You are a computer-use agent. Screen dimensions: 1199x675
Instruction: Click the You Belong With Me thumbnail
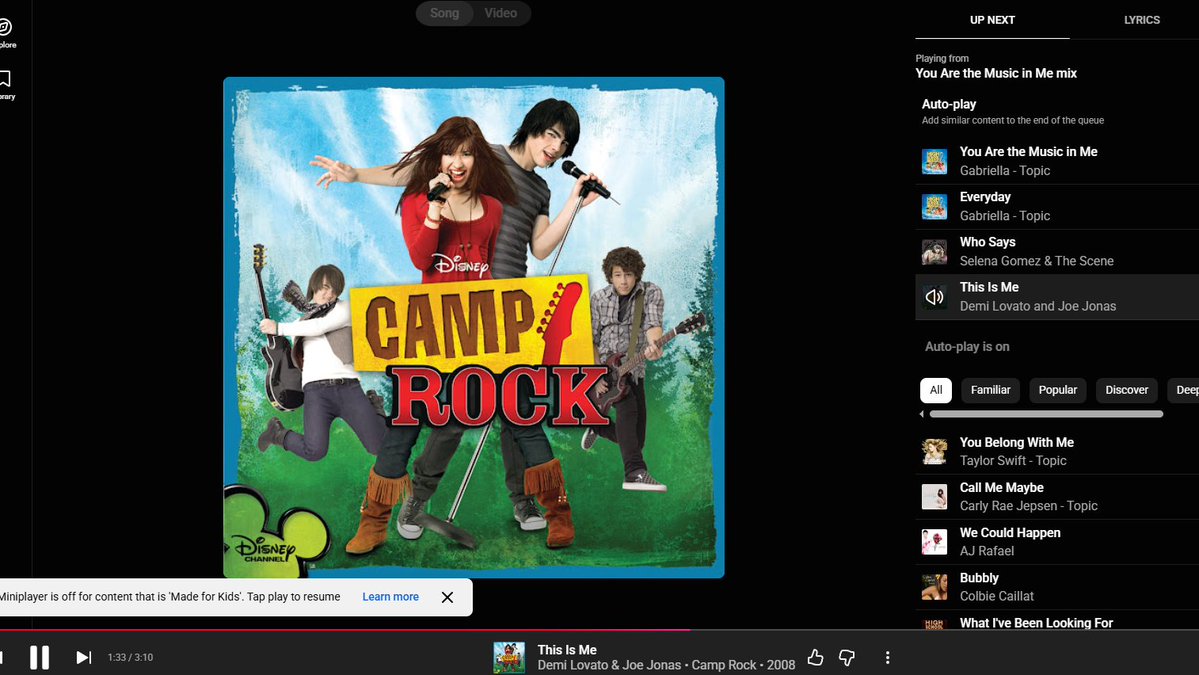pyautogui.click(x=934, y=452)
